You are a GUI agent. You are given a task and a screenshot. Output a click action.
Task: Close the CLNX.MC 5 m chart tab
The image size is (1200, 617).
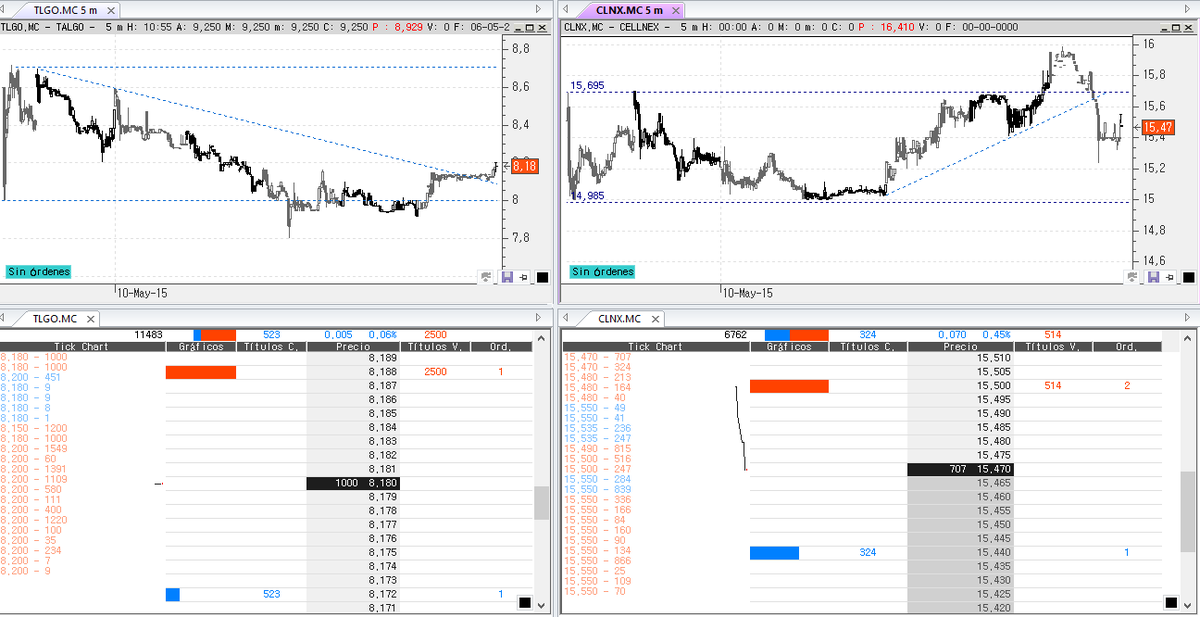(x=675, y=10)
